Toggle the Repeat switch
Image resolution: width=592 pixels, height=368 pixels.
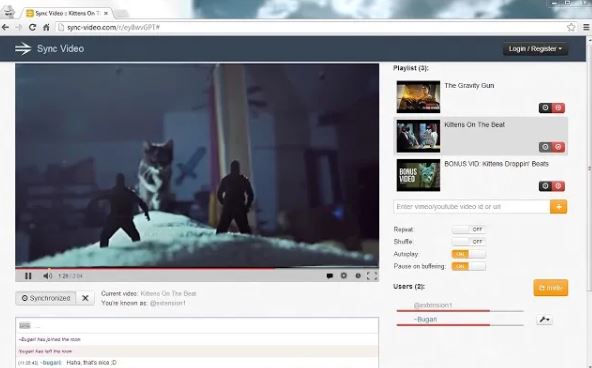coord(469,229)
